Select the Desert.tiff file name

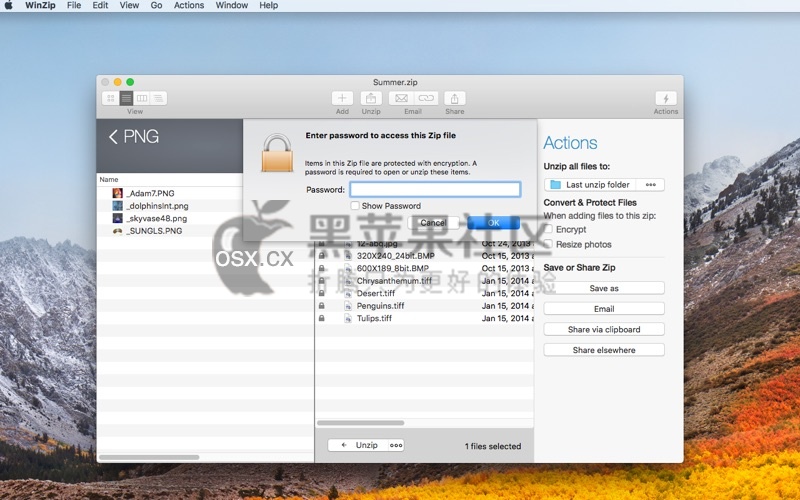pyautogui.click(x=376, y=293)
